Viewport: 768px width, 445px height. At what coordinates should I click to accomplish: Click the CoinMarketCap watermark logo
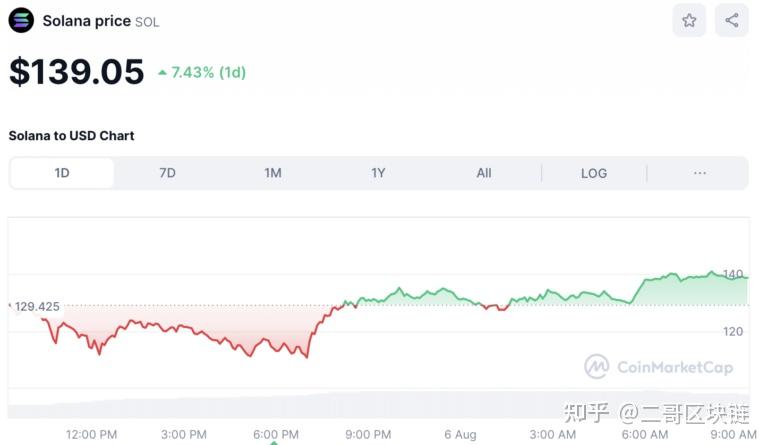coord(597,367)
